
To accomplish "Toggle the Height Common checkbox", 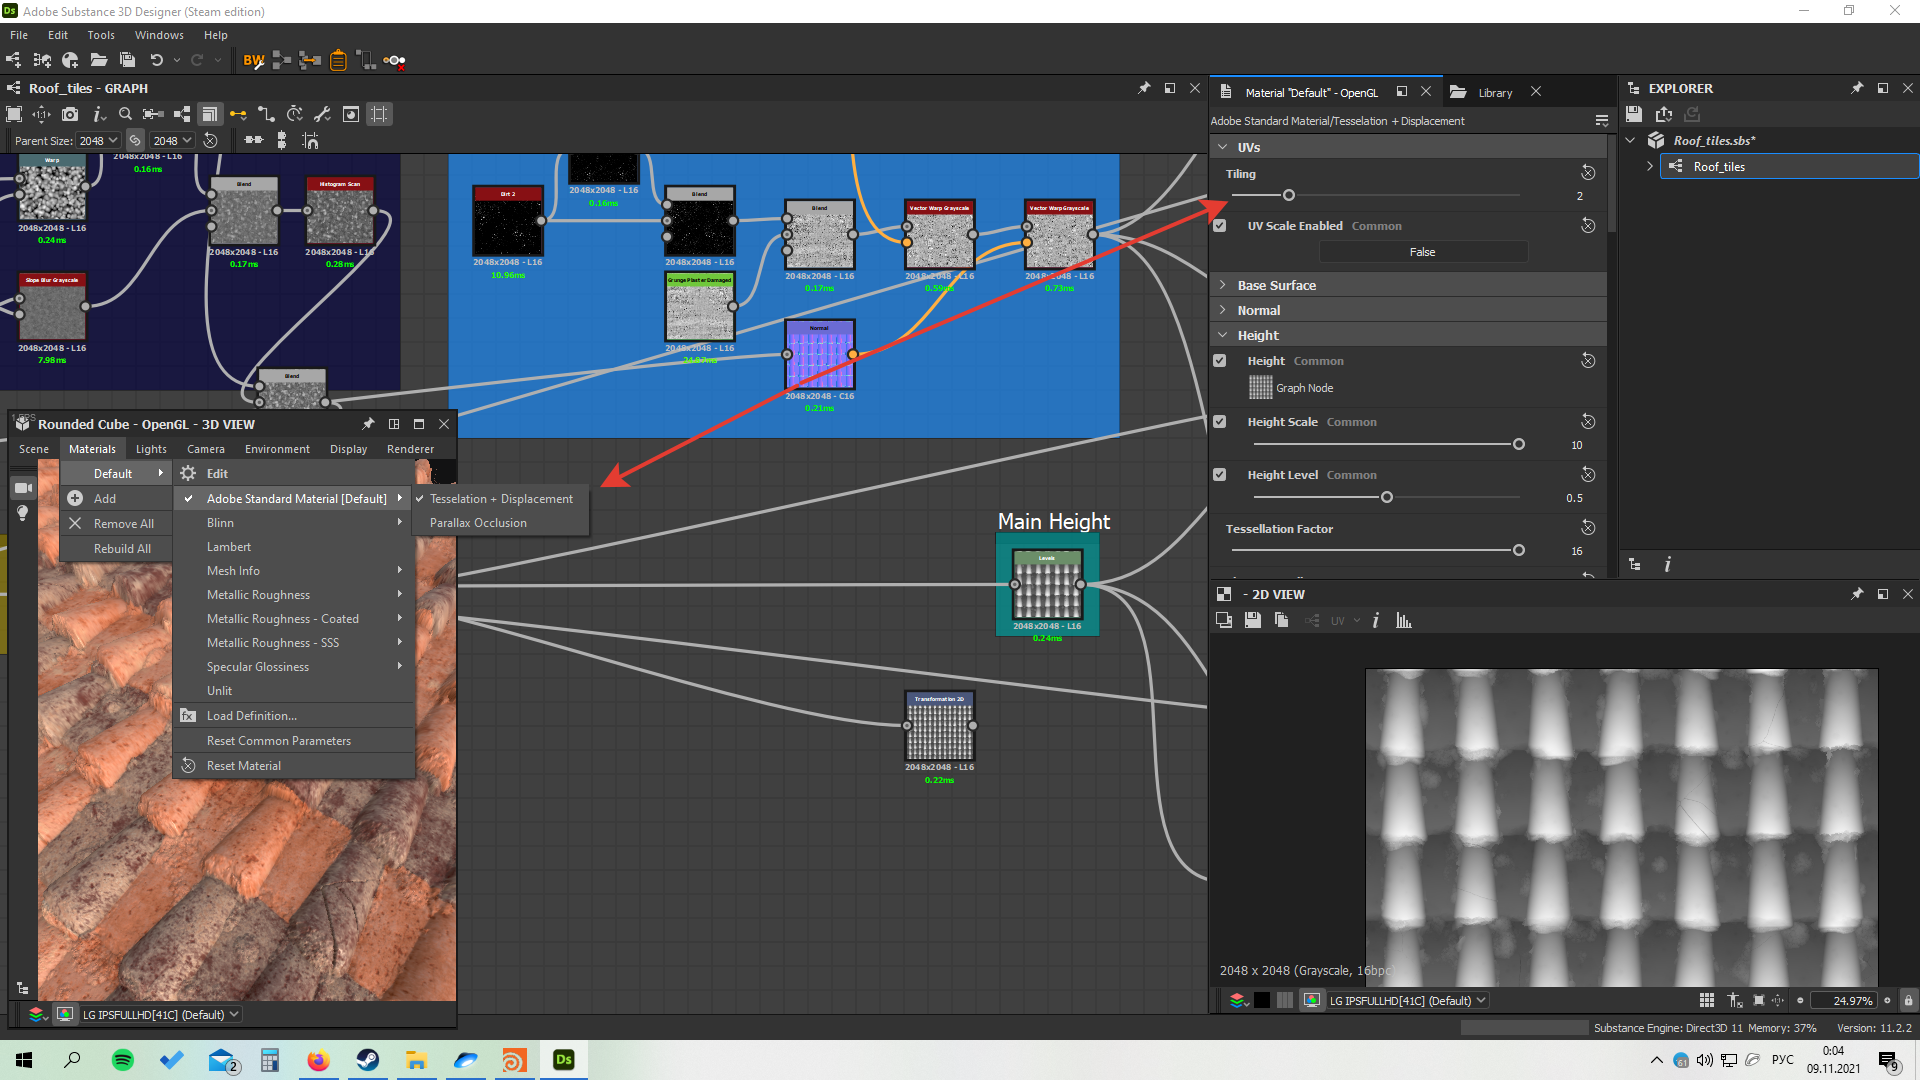I will [x=1220, y=361].
